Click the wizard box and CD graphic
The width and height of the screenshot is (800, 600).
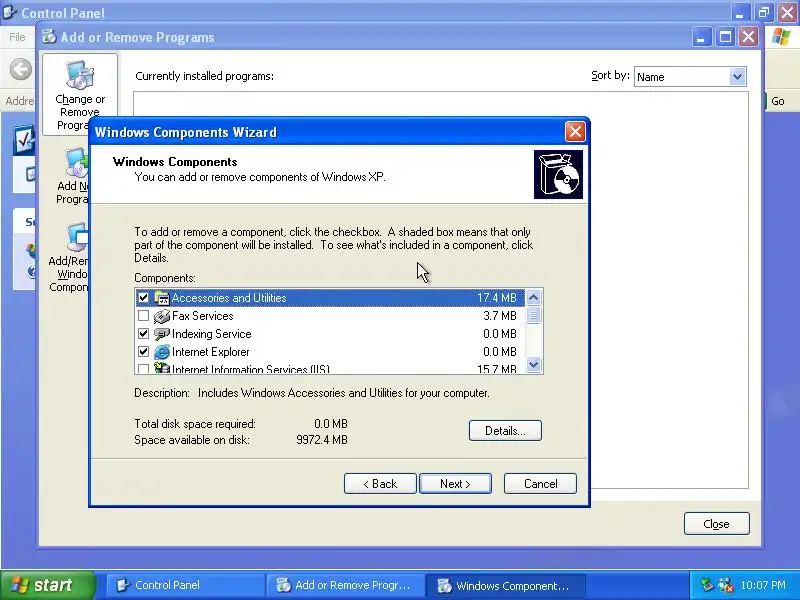coord(558,174)
